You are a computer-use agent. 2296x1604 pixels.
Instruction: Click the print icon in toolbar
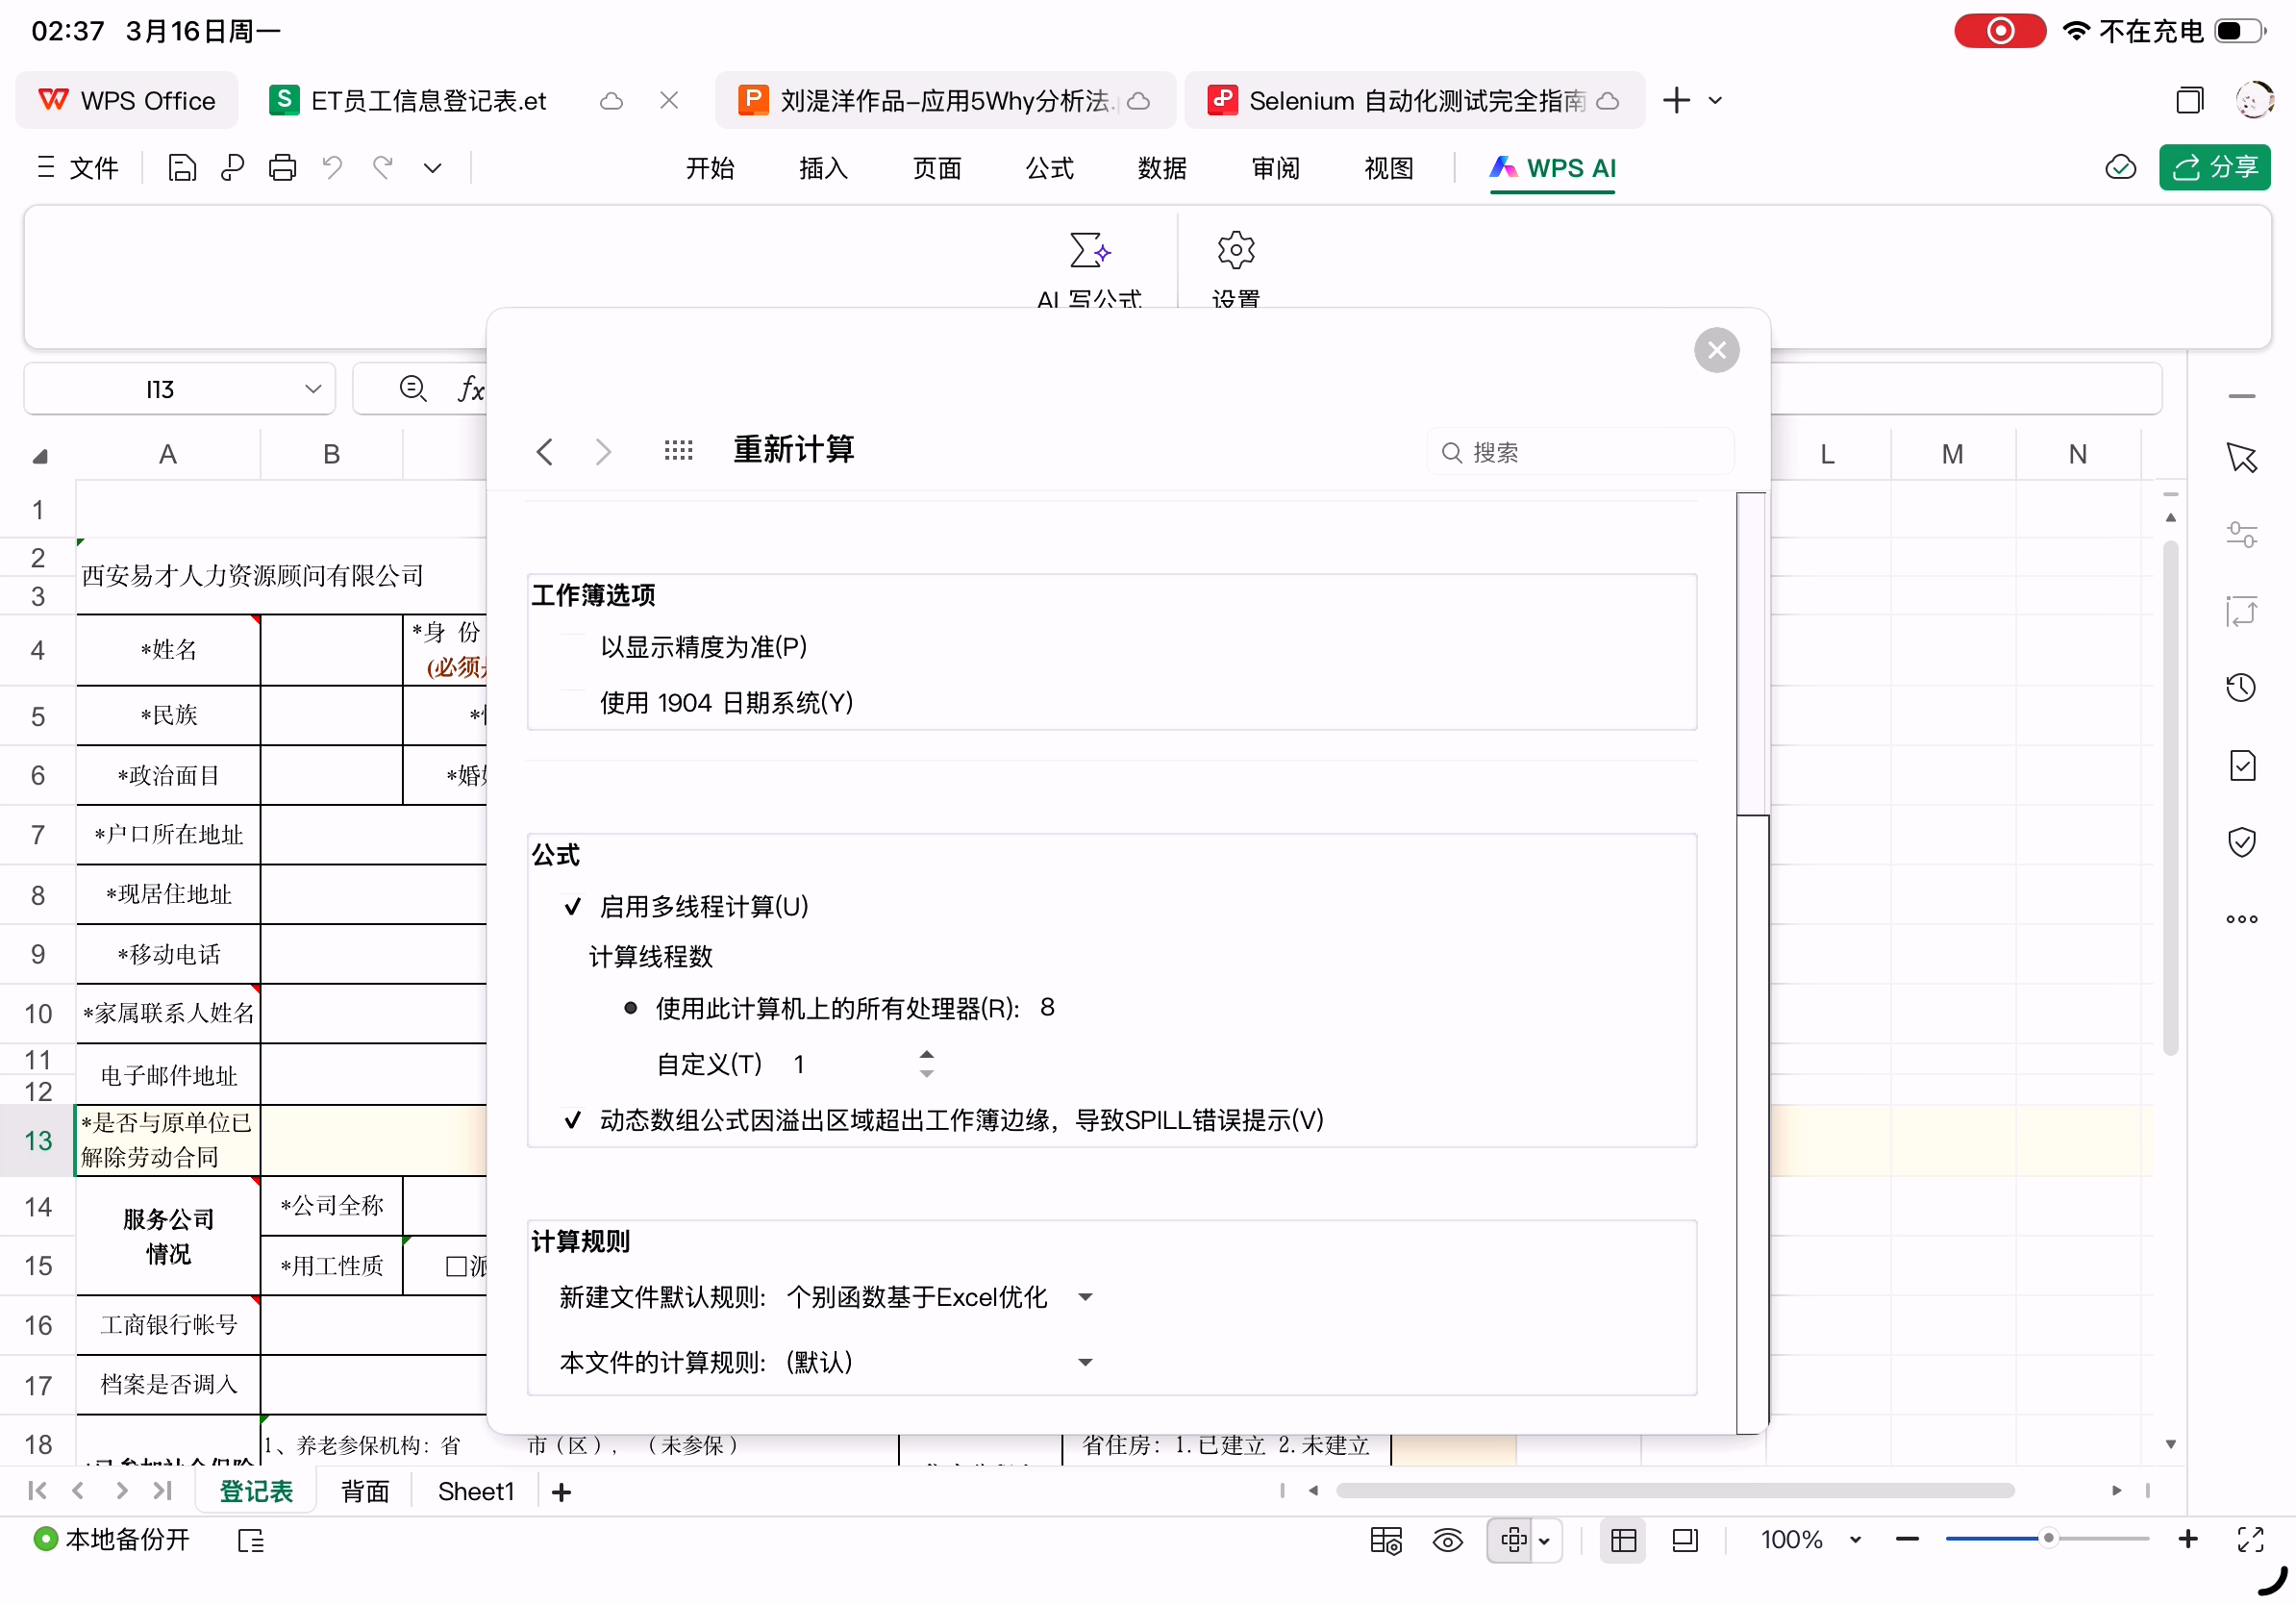(x=282, y=167)
